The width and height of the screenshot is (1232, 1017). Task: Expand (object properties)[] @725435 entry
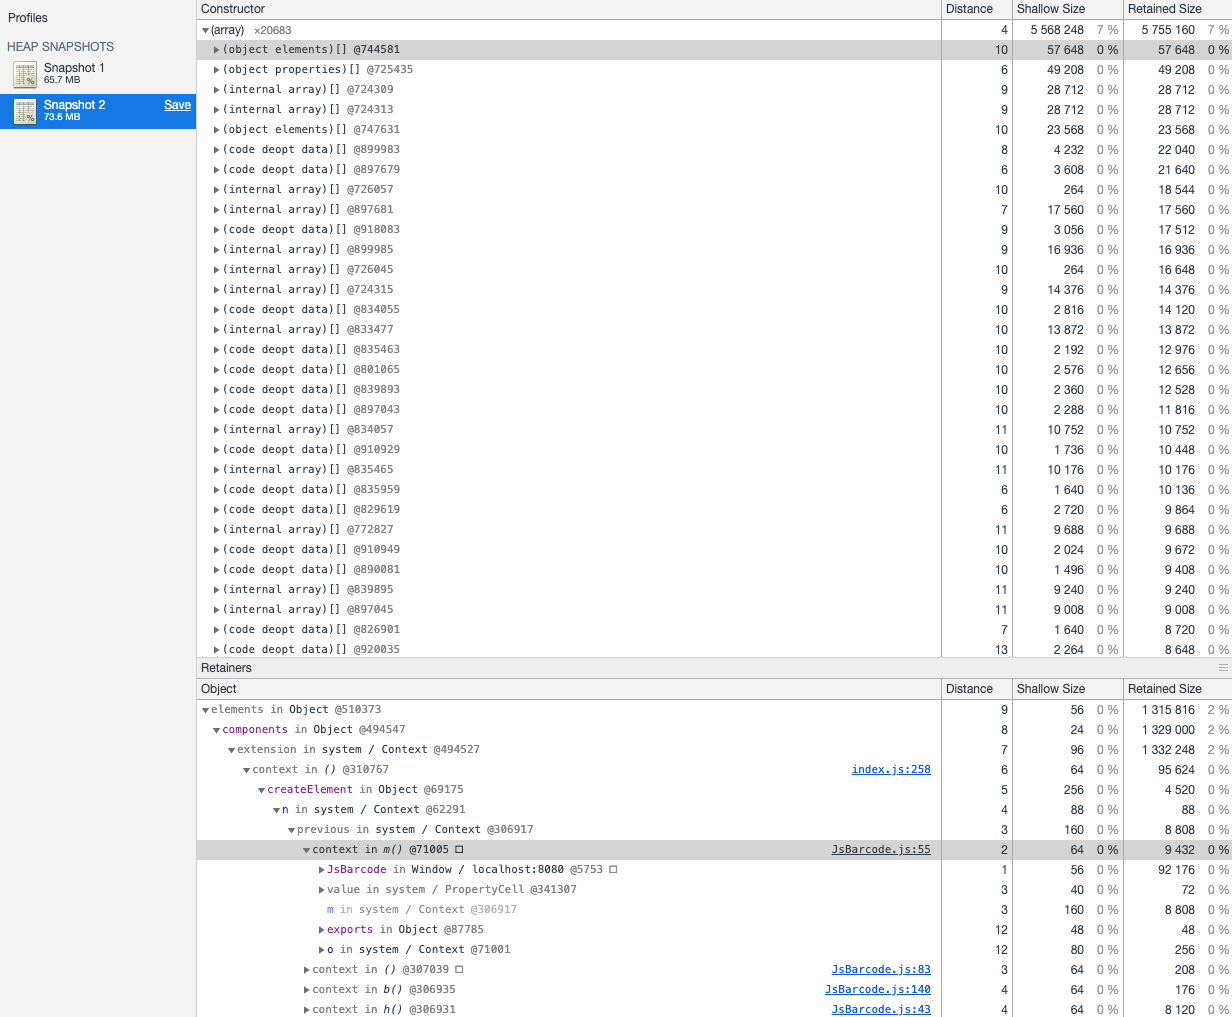(218, 69)
